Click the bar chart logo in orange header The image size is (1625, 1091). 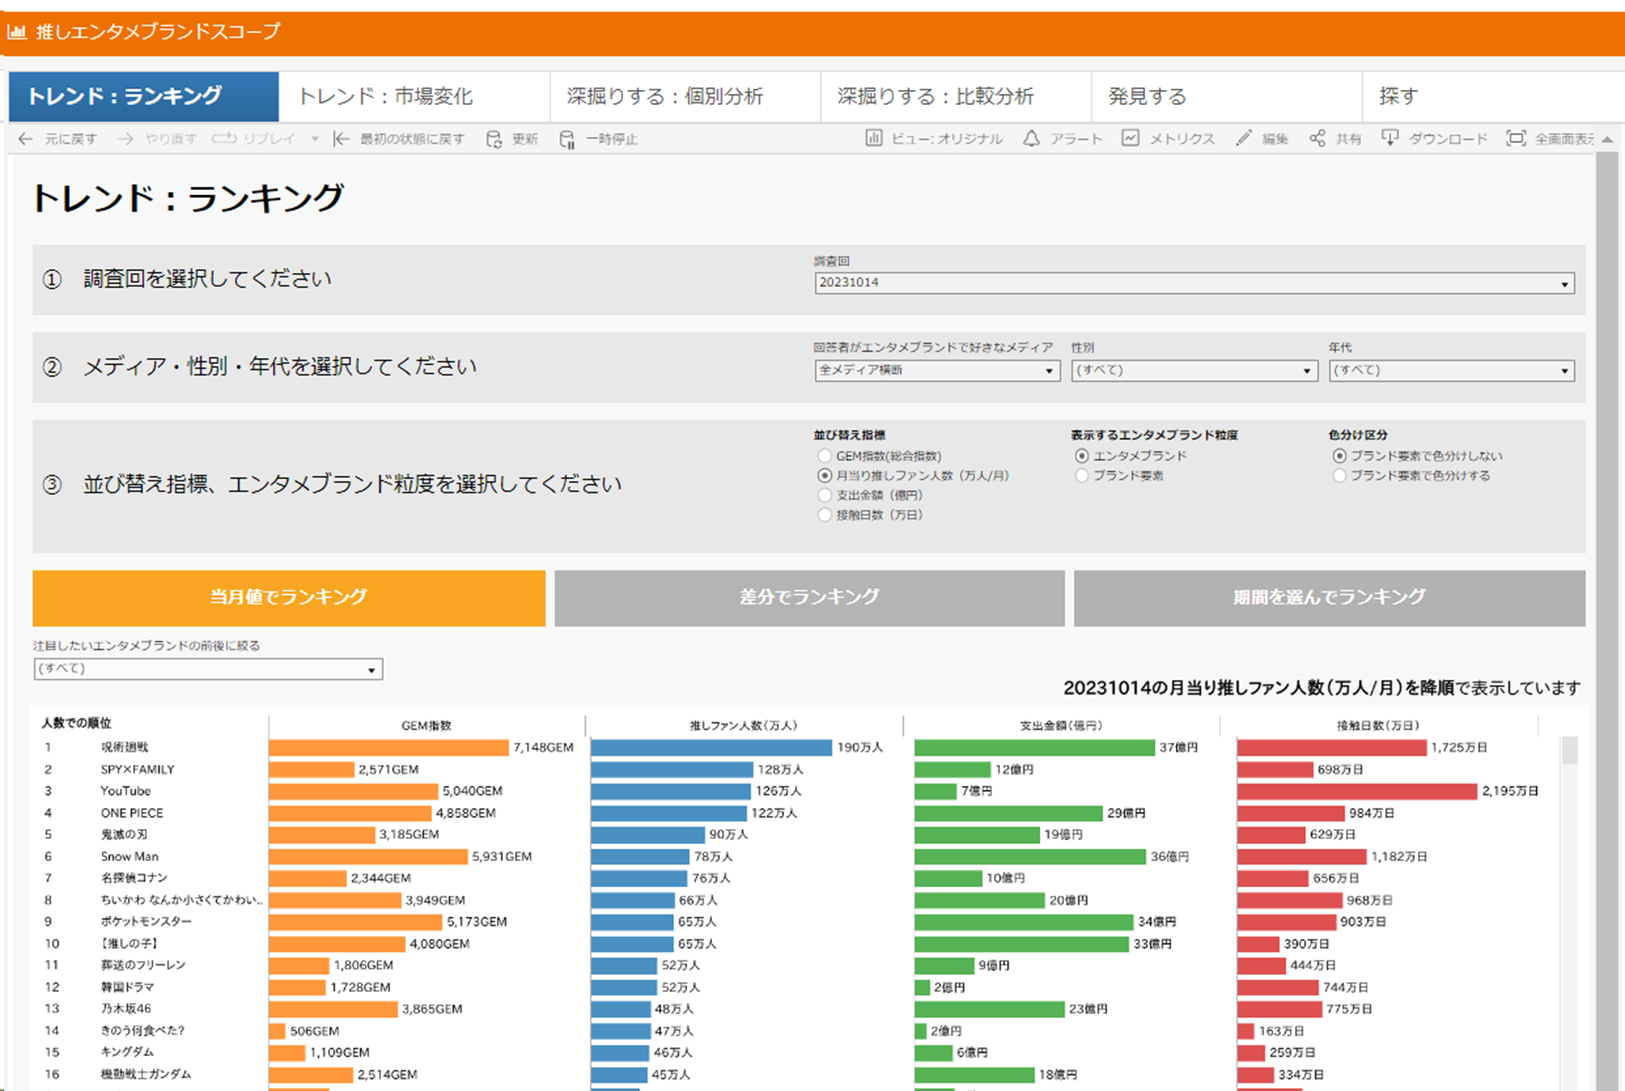point(17,32)
